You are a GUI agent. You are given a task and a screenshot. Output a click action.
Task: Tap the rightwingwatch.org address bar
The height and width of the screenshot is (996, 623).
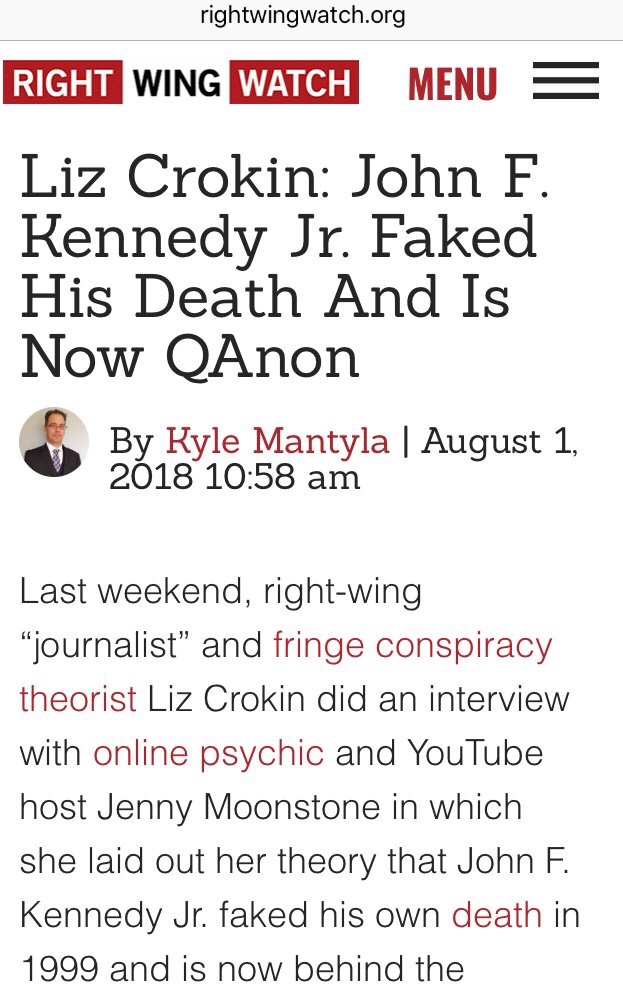(x=311, y=17)
